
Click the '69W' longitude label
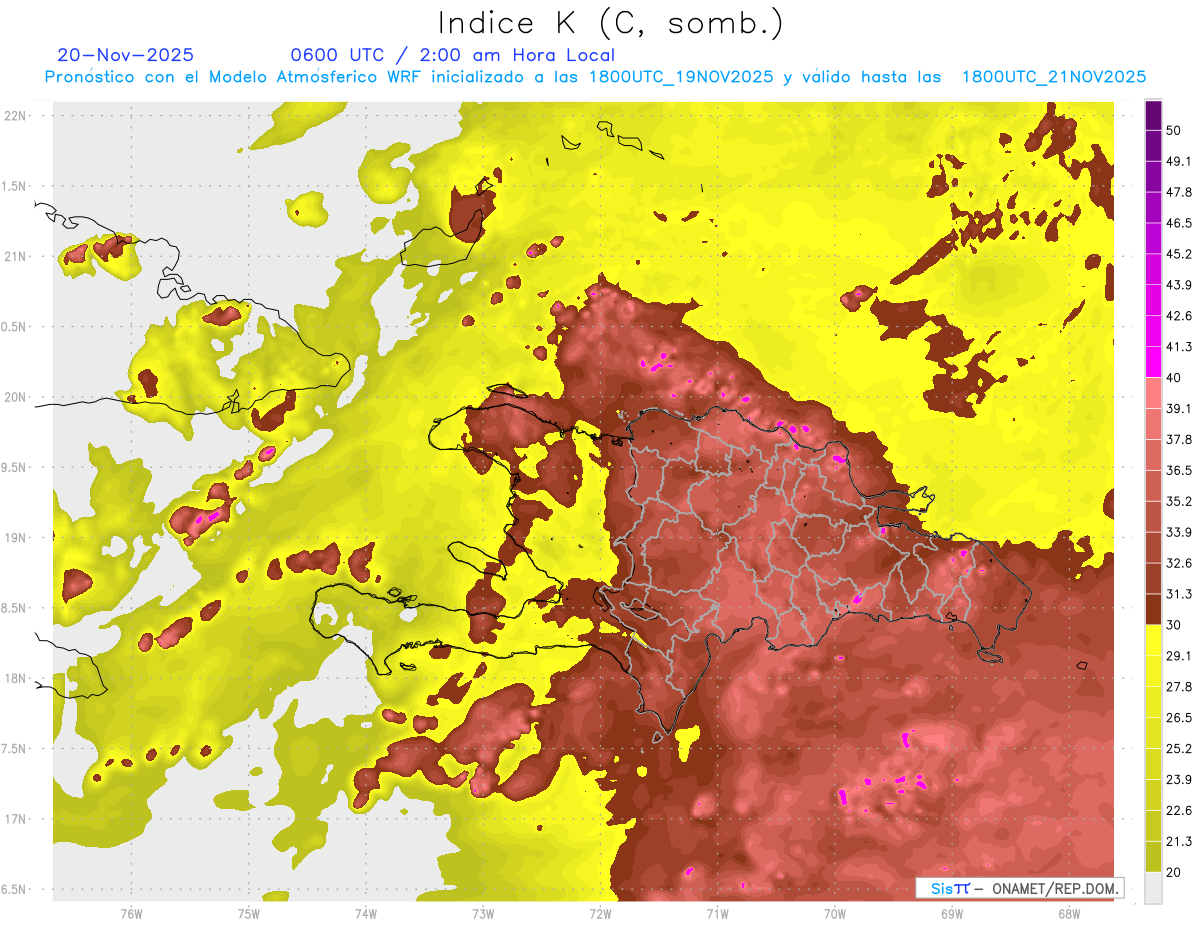pos(951,913)
